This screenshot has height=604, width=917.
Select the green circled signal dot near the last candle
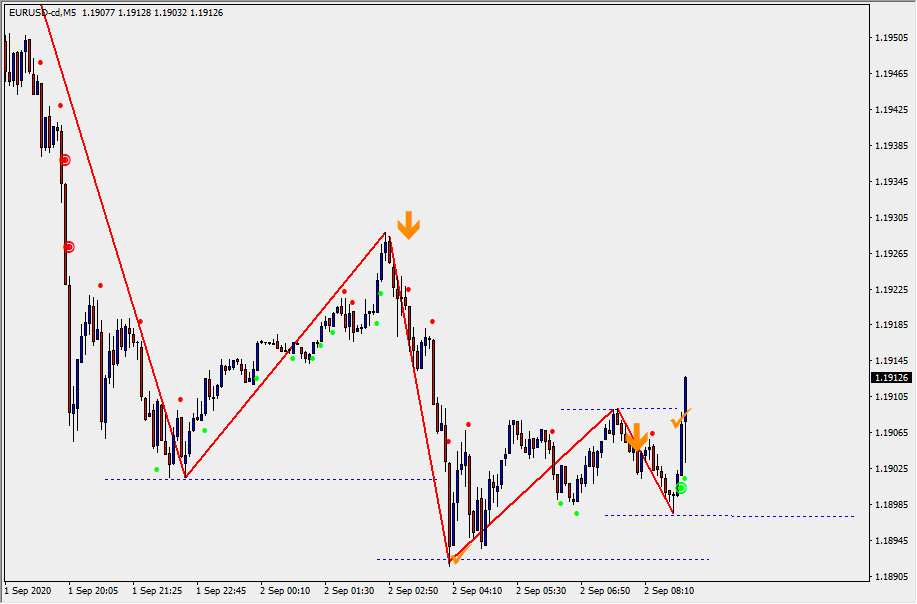click(681, 488)
